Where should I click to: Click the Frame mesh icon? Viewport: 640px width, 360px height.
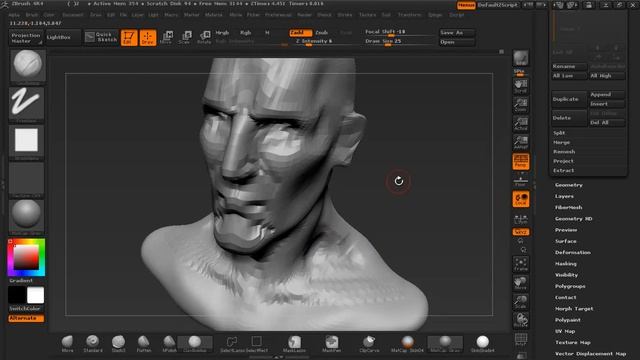[x=521, y=264]
